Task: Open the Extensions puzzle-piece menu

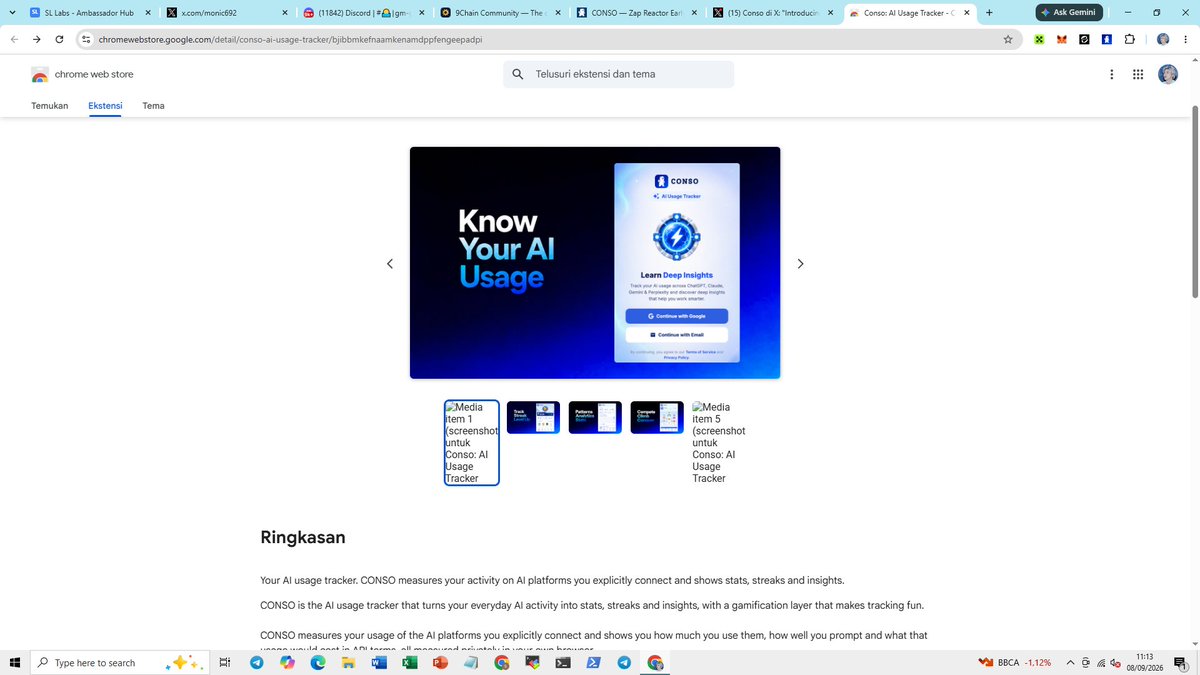Action: 1129,39
